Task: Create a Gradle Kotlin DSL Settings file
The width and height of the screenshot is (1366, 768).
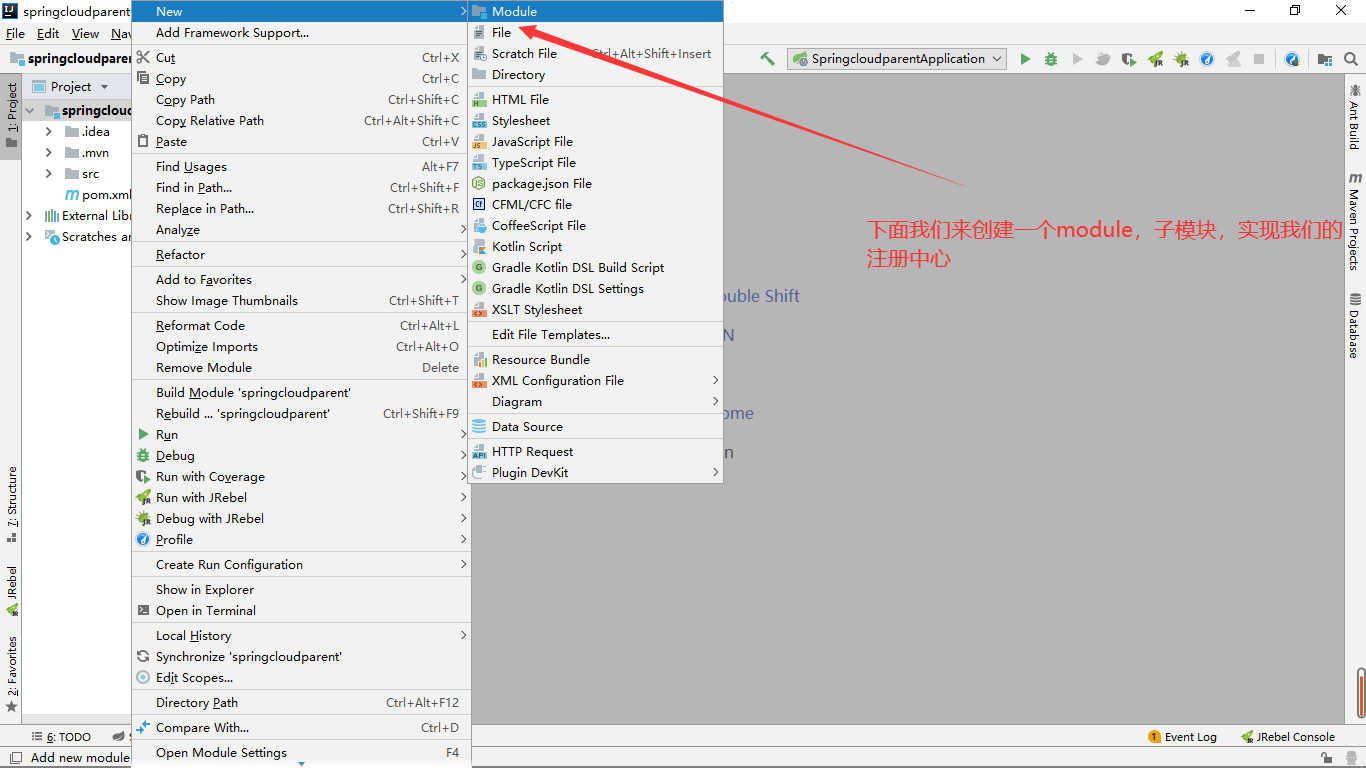Action: [595, 289]
